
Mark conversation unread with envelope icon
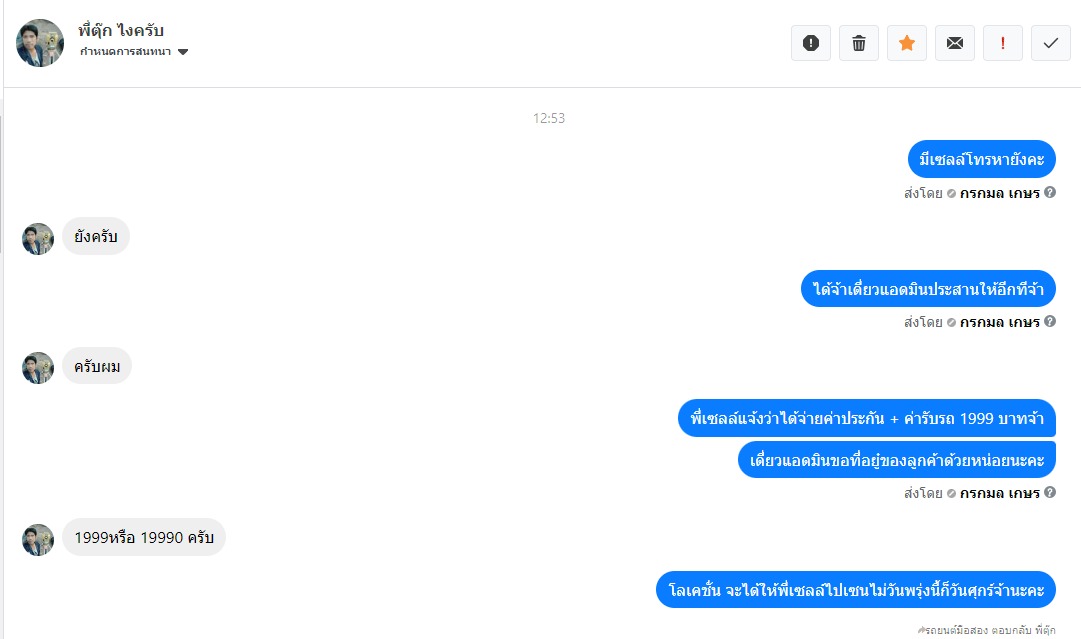click(x=955, y=43)
